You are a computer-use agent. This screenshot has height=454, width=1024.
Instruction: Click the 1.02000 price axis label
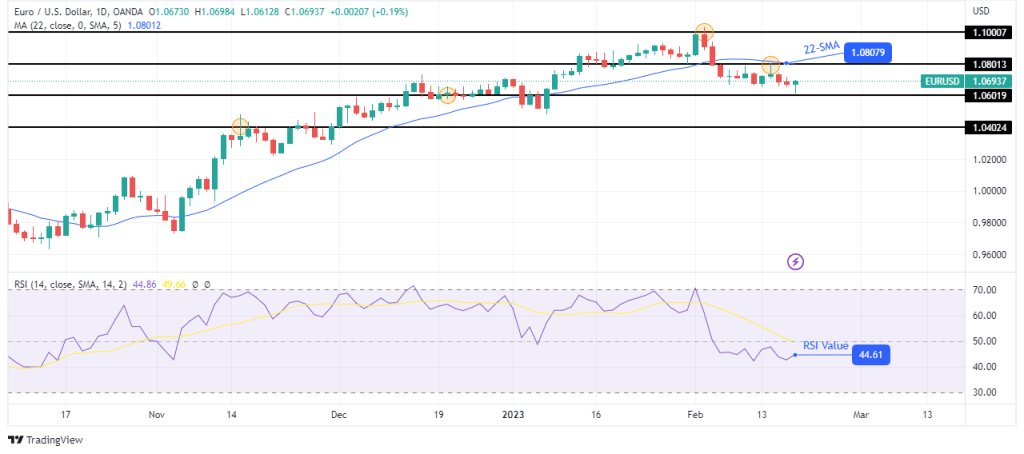pyautogui.click(x=987, y=159)
